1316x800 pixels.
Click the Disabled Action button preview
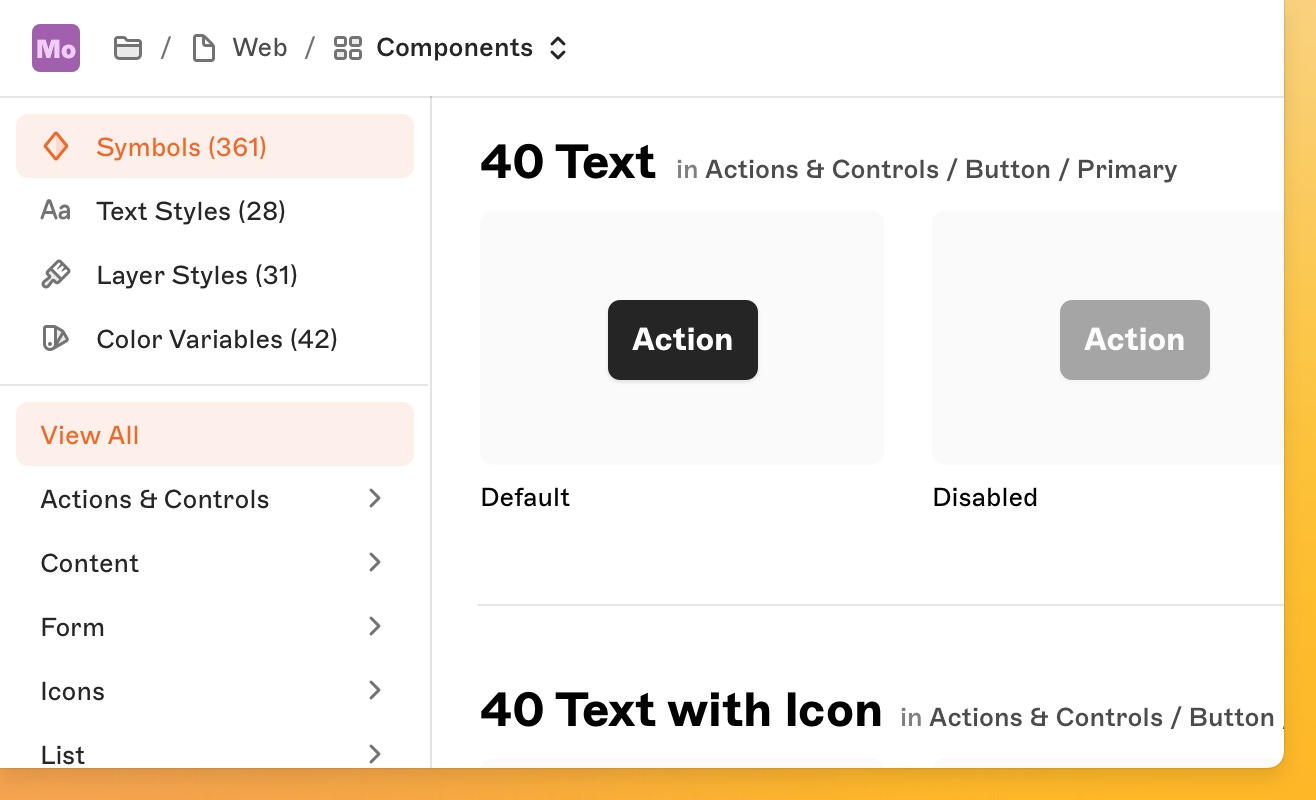click(x=1134, y=339)
